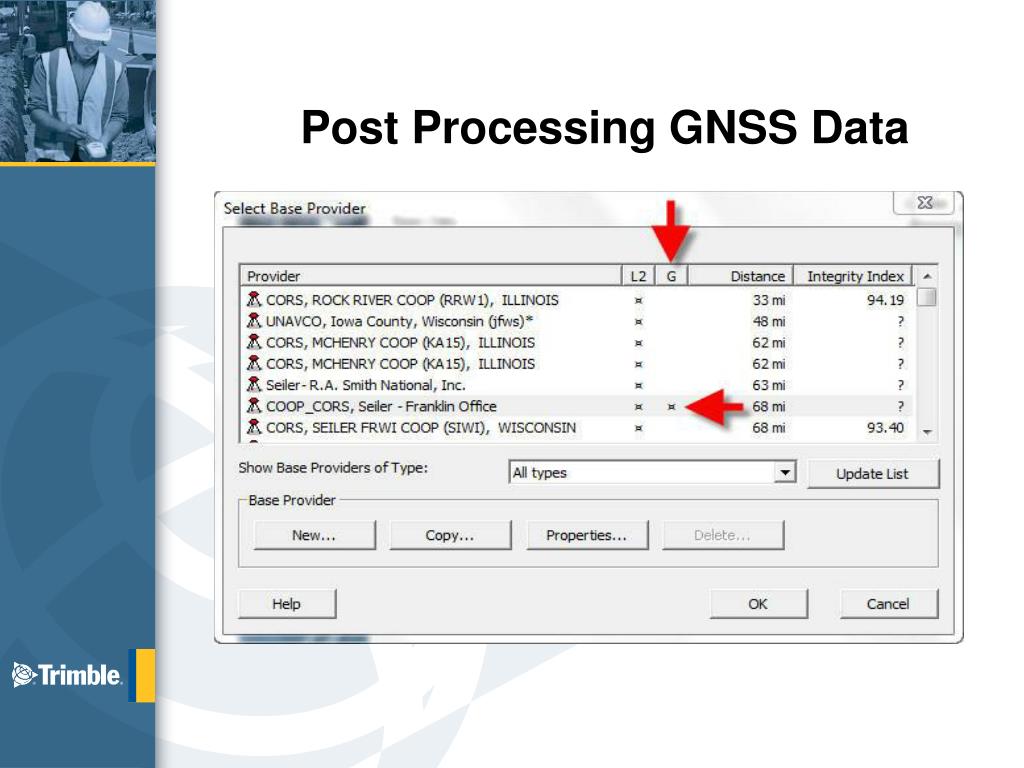Click the Help button
1024x768 pixels.
(x=287, y=603)
